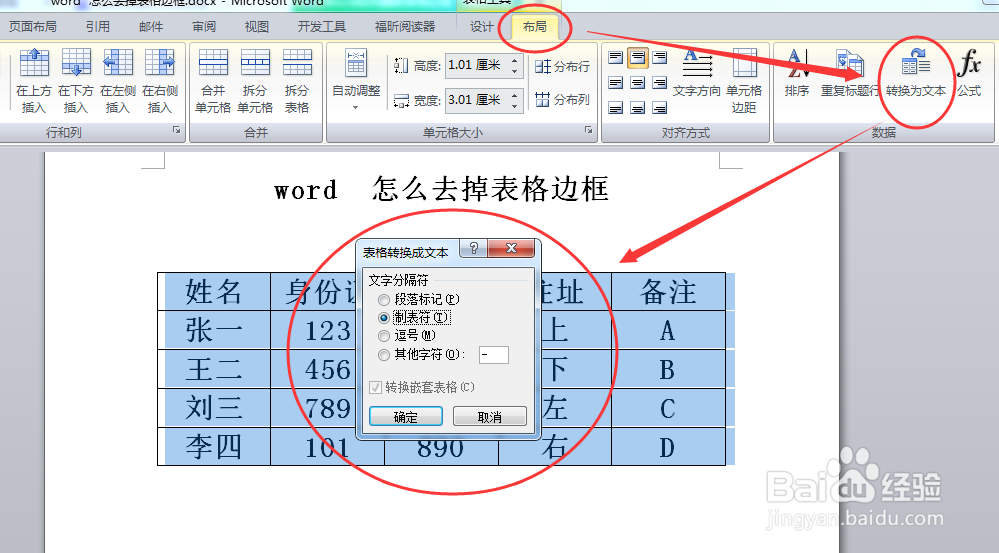
Task: Close the 表格转换成文本 dialog
Action: click(x=511, y=248)
